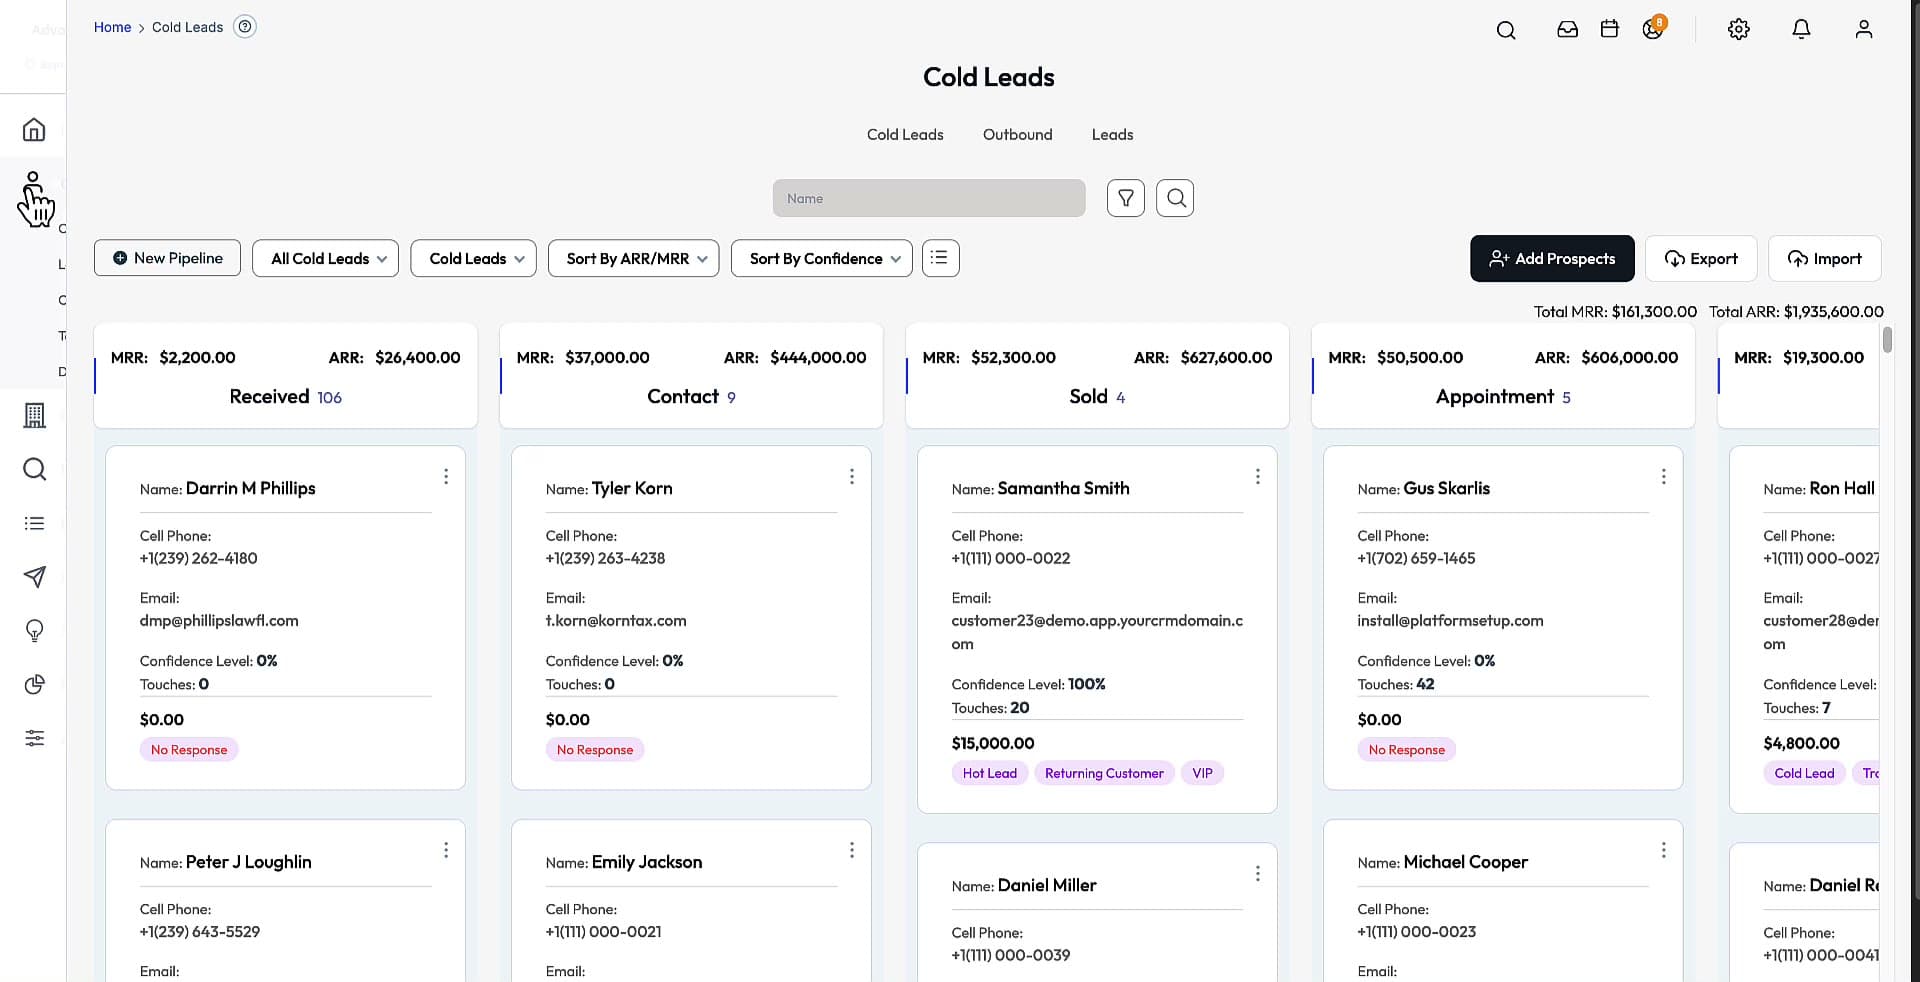This screenshot has height=982, width=1920.
Task: Click the filter funnel icon button
Action: point(1126,198)
